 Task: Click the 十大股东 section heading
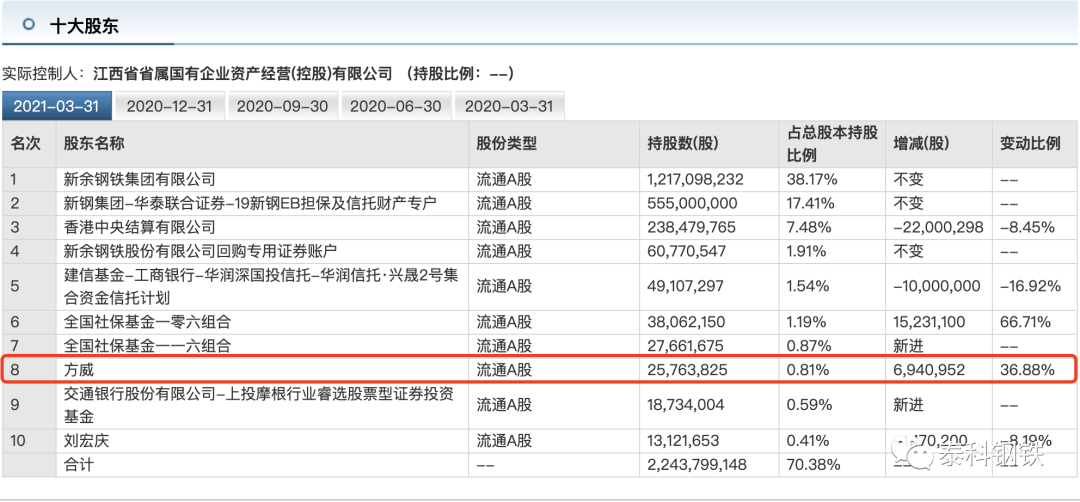[84, 26]
